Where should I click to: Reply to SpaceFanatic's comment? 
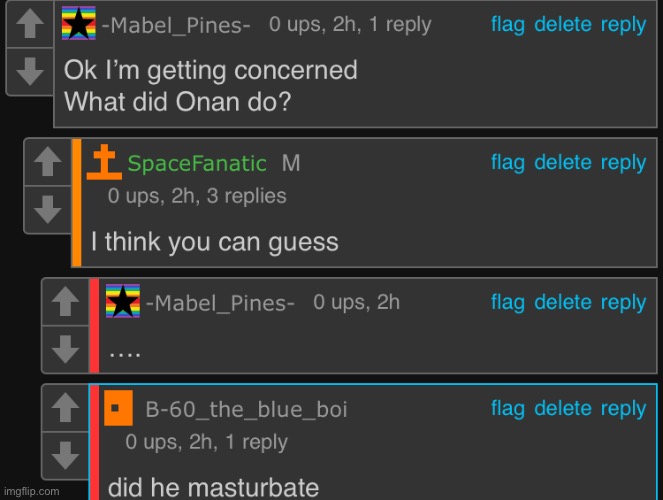coord(623,163)
